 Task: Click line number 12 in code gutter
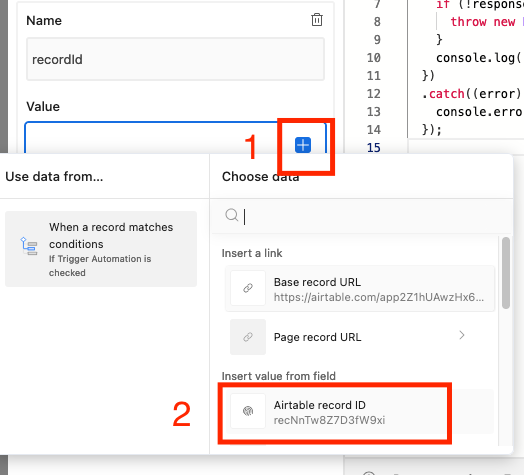[x=374, y=94]
